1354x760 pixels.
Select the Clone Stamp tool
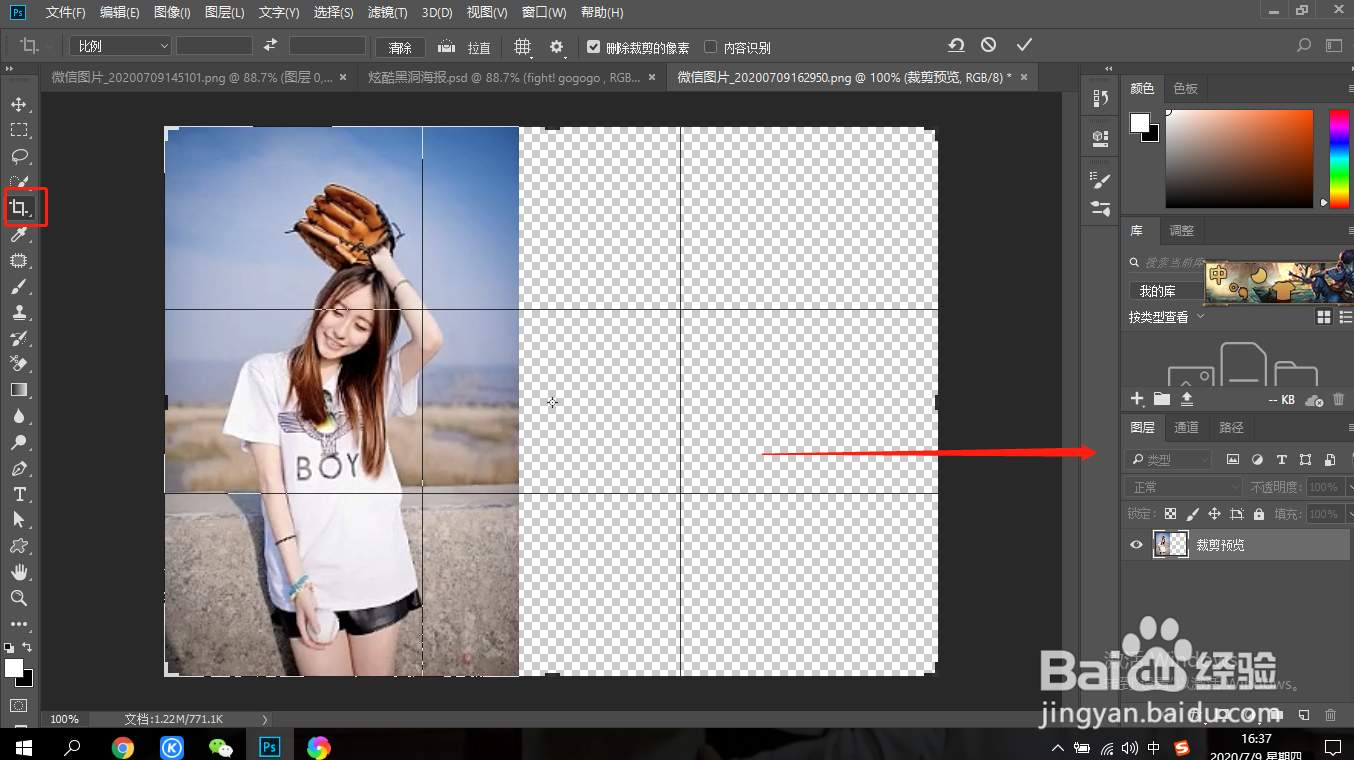(19, 313)
